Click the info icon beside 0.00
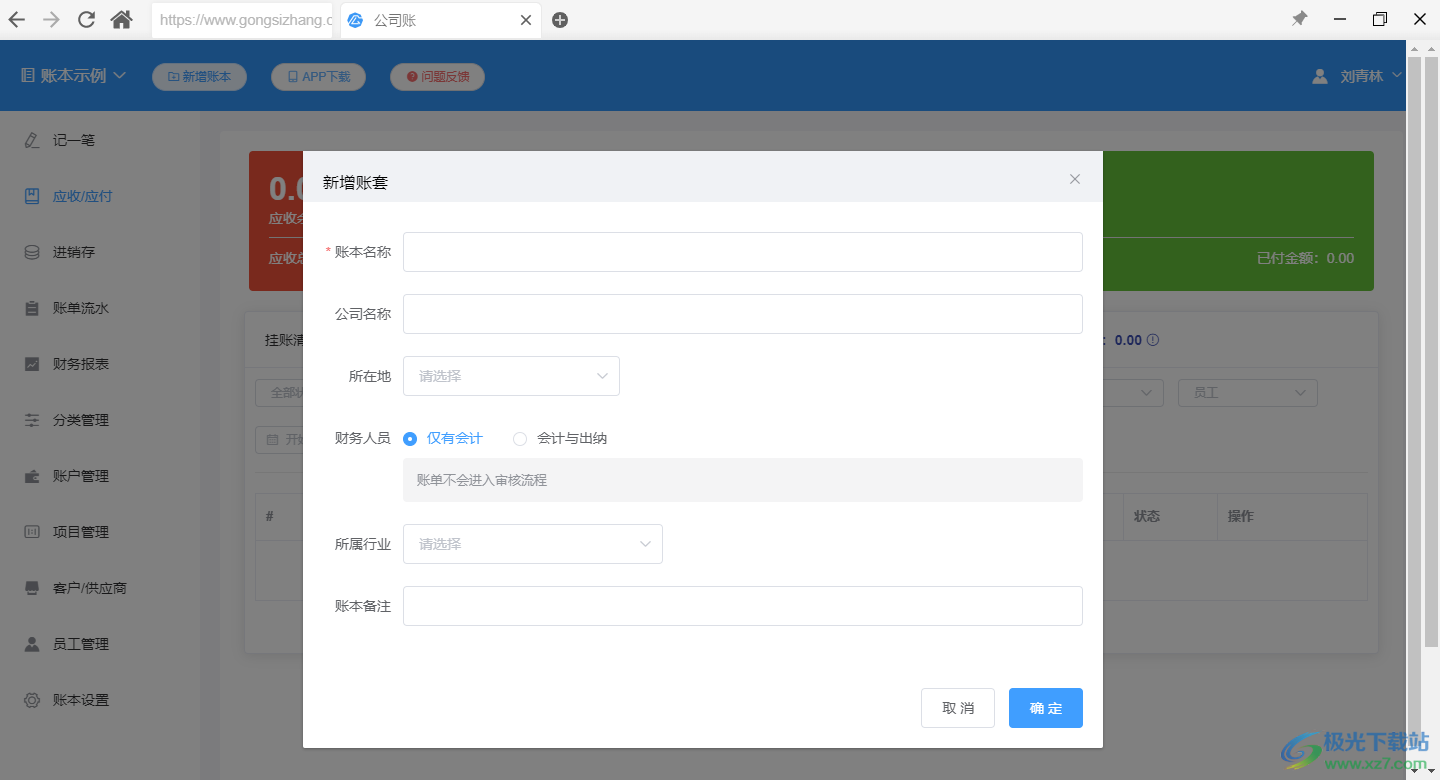 coord(1153,340)
